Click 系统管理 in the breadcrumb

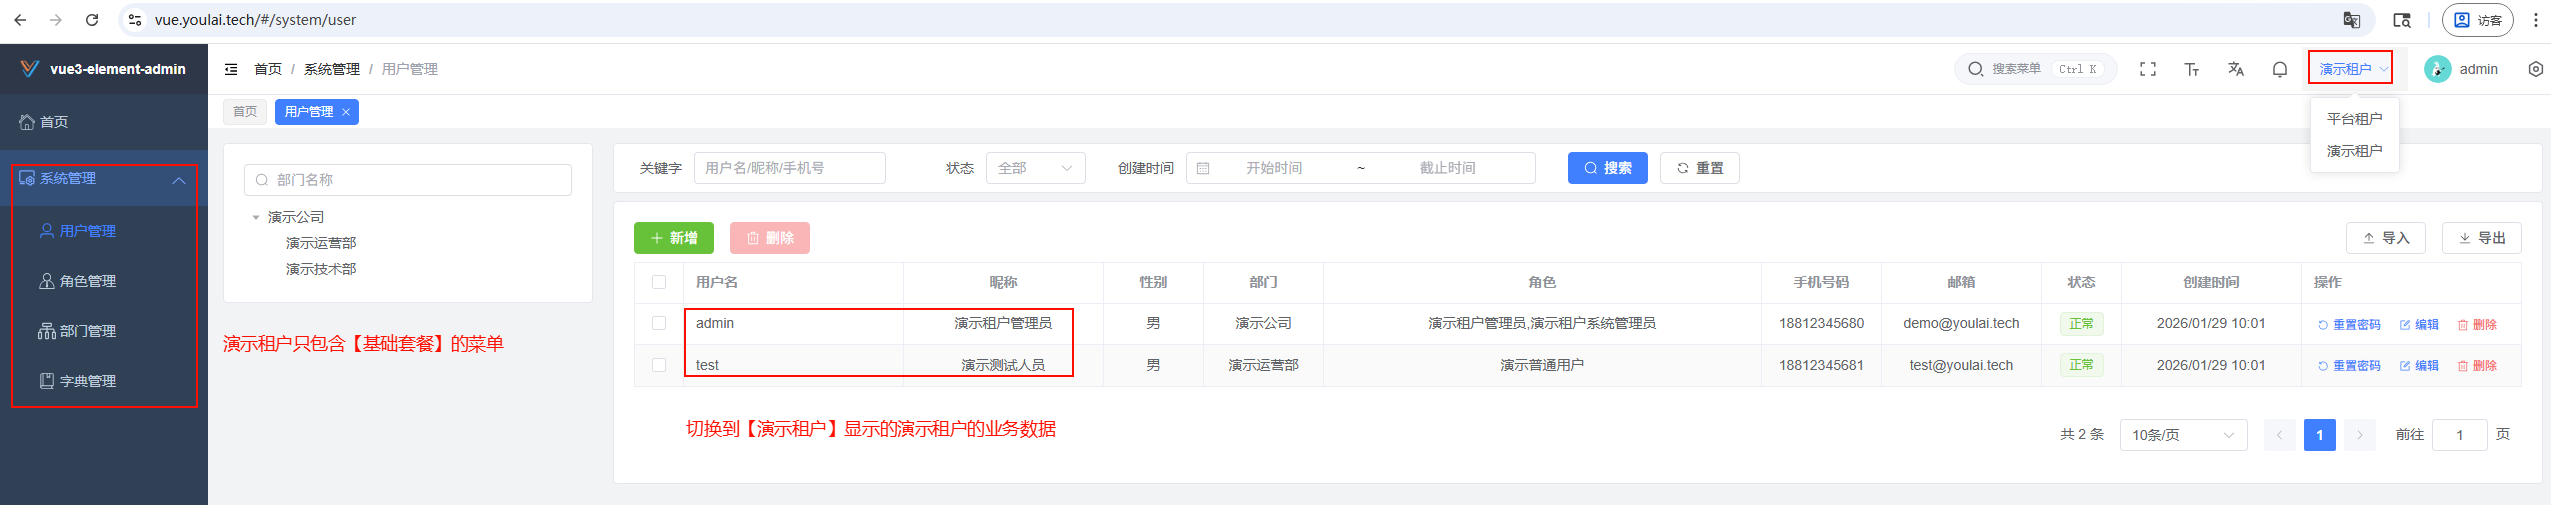332,69
